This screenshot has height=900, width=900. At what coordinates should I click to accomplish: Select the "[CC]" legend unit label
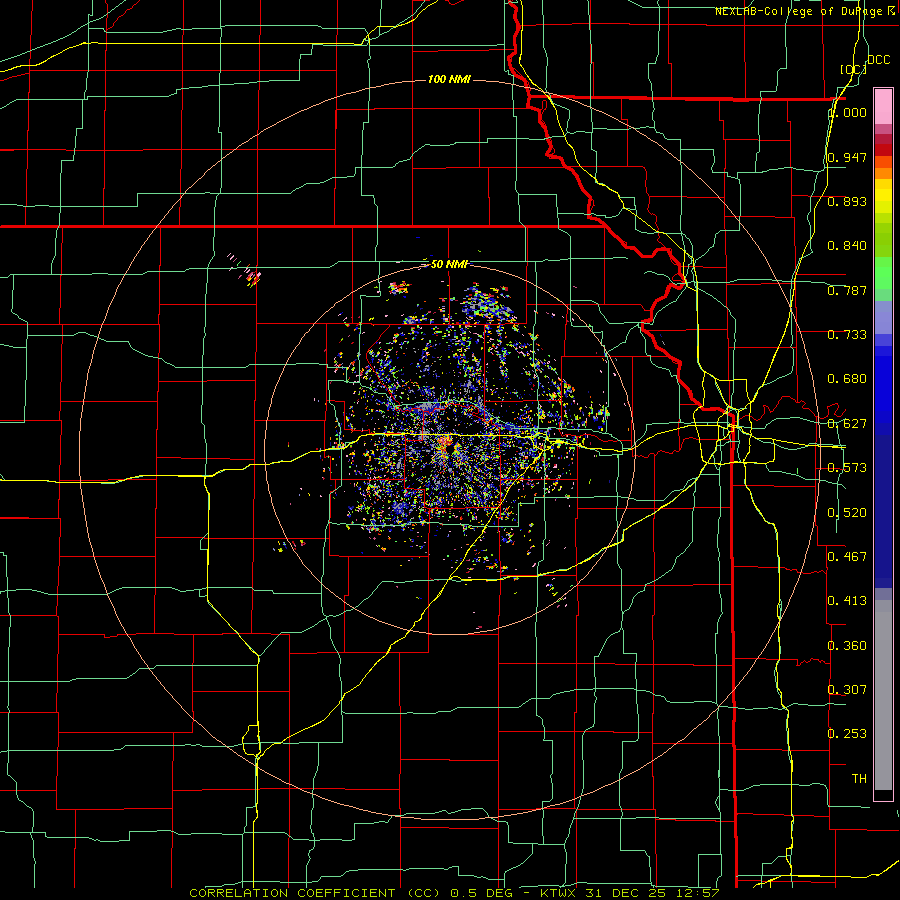(853, 69)
